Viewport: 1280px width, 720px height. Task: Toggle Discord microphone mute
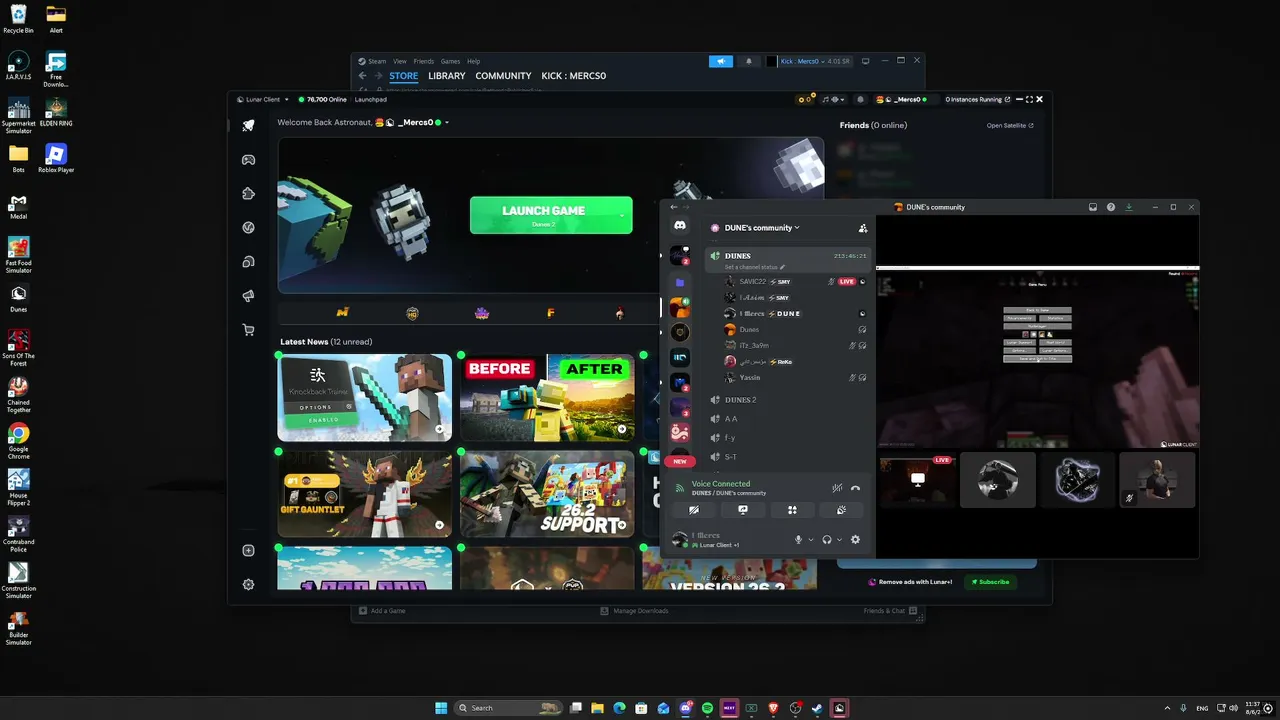click(798, 540)
